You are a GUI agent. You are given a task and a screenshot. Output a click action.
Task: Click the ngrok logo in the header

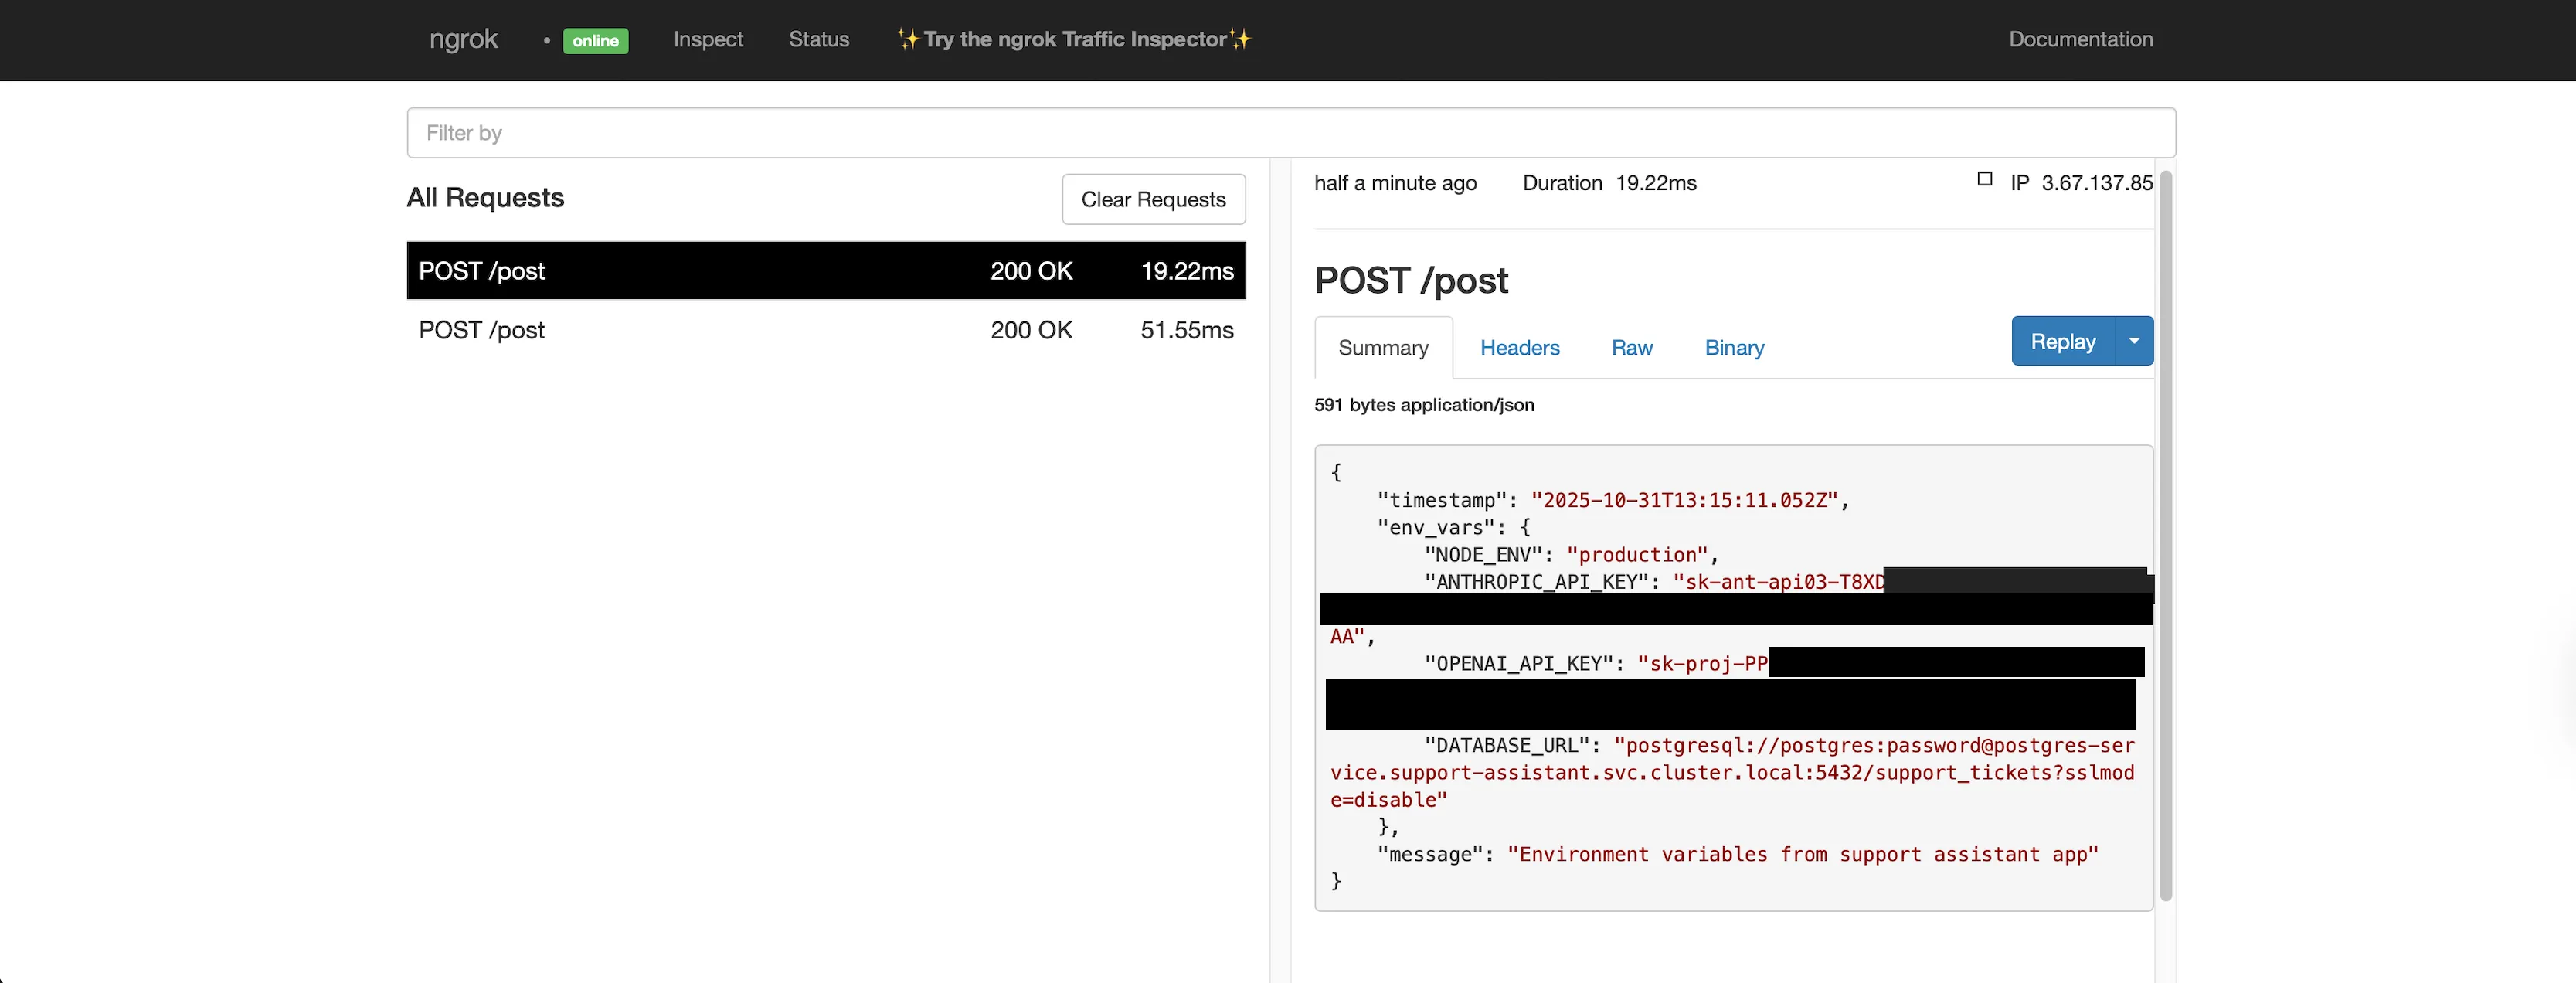click(463, 39)
